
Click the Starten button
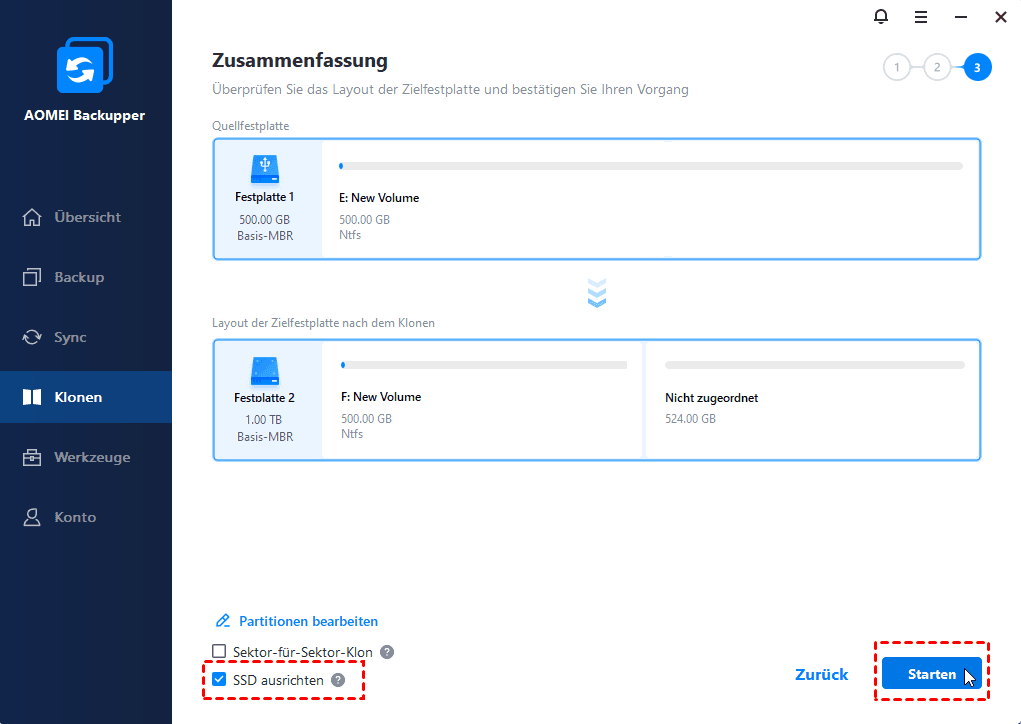[x=932, y=674]
